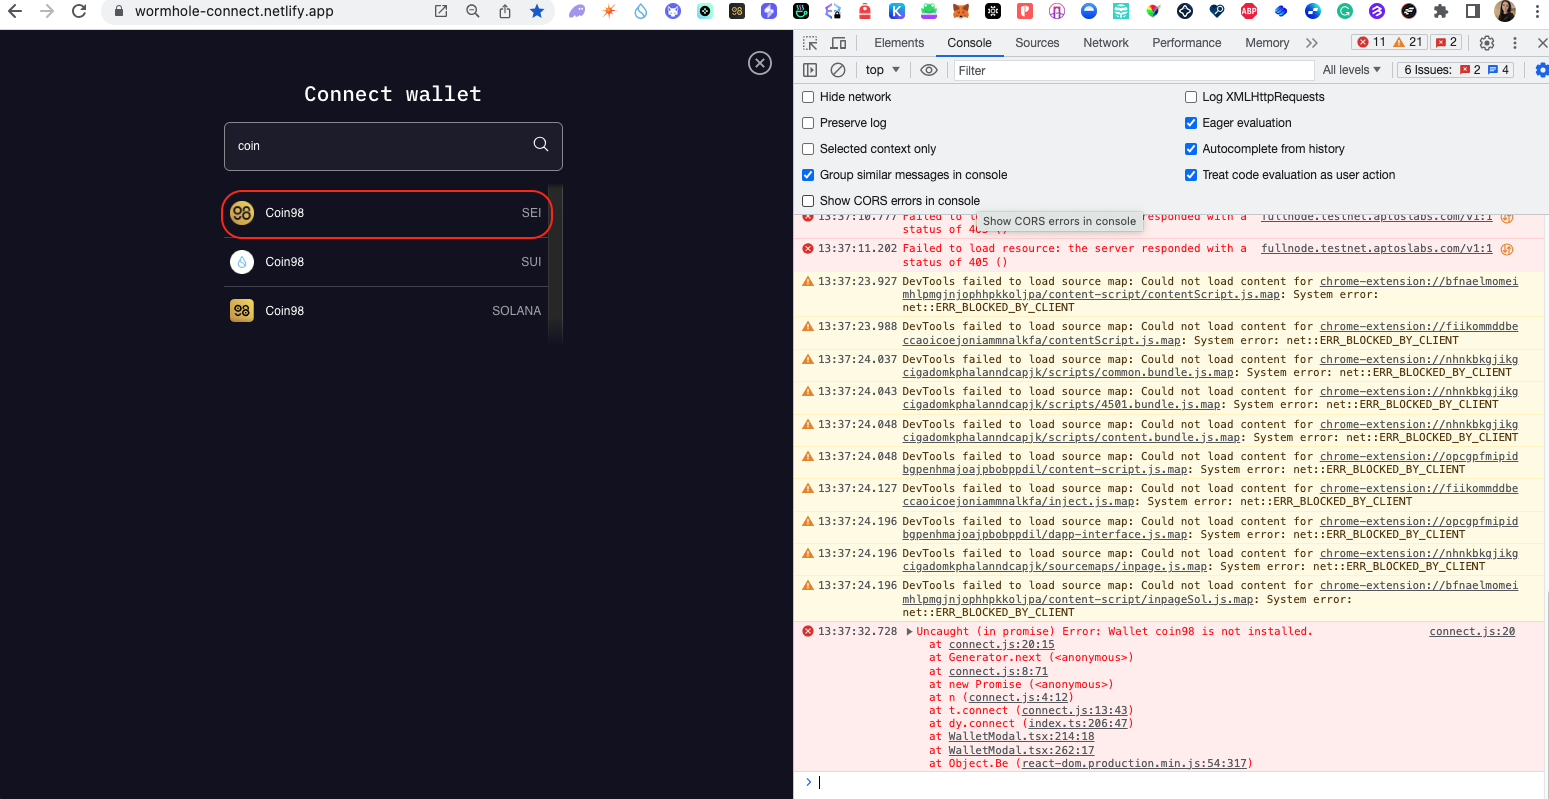This screenshot has height=799, width=1549.
Task: Enable the Hide network checkbox
Action: click(x=808, y=96)
